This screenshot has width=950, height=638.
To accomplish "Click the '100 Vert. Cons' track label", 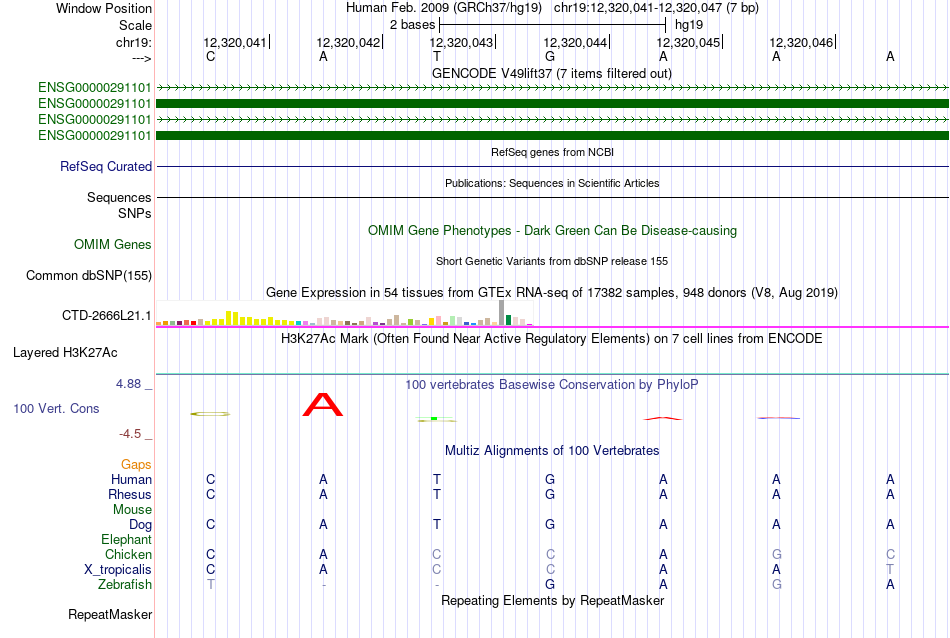I will coord(56,408).
